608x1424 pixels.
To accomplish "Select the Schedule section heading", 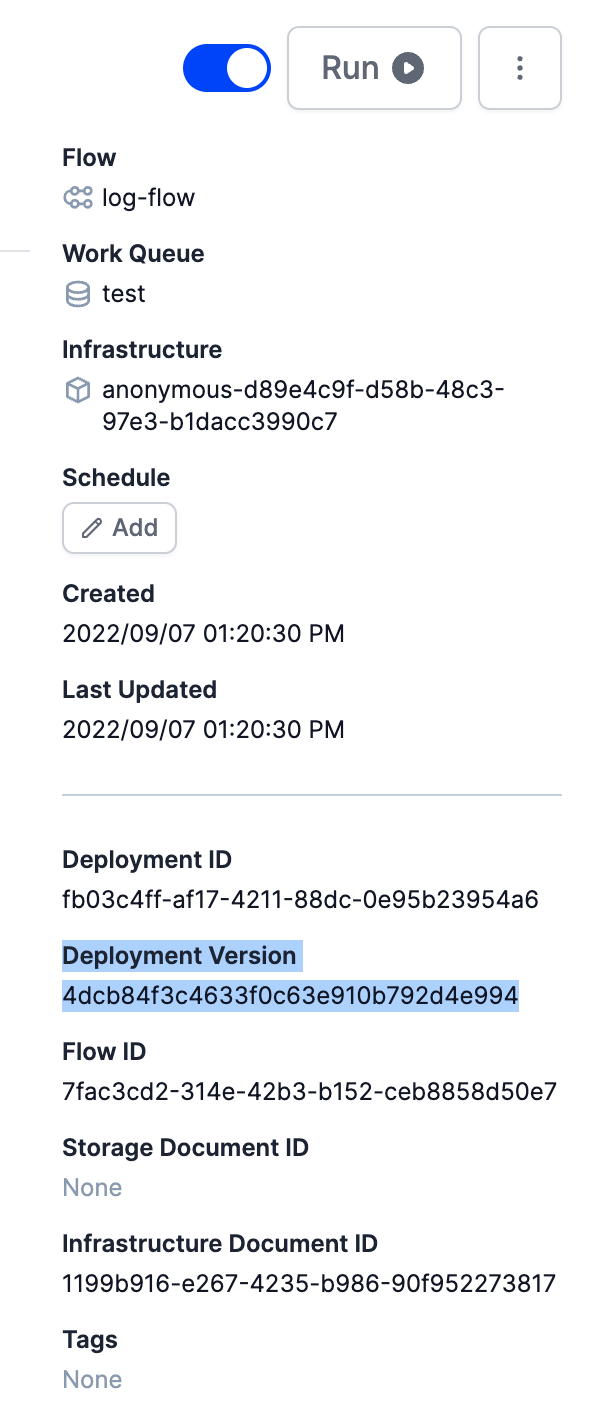I will tap(116, 477).
